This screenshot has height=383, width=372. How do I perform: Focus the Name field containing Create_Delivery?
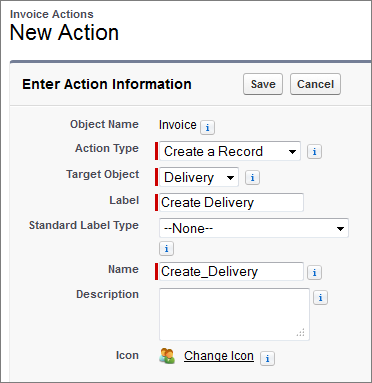pos(231,271)
